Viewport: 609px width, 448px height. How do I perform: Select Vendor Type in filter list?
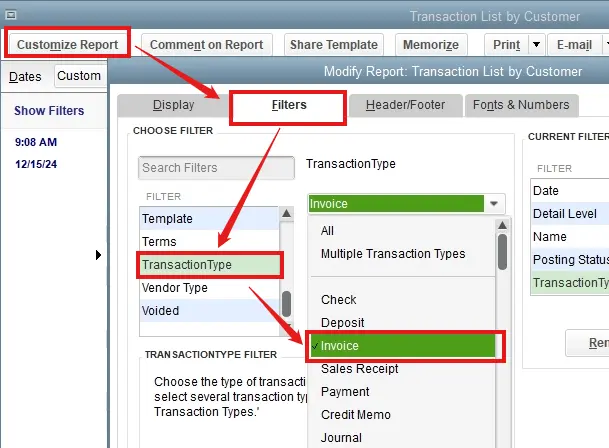coord(209,288)
